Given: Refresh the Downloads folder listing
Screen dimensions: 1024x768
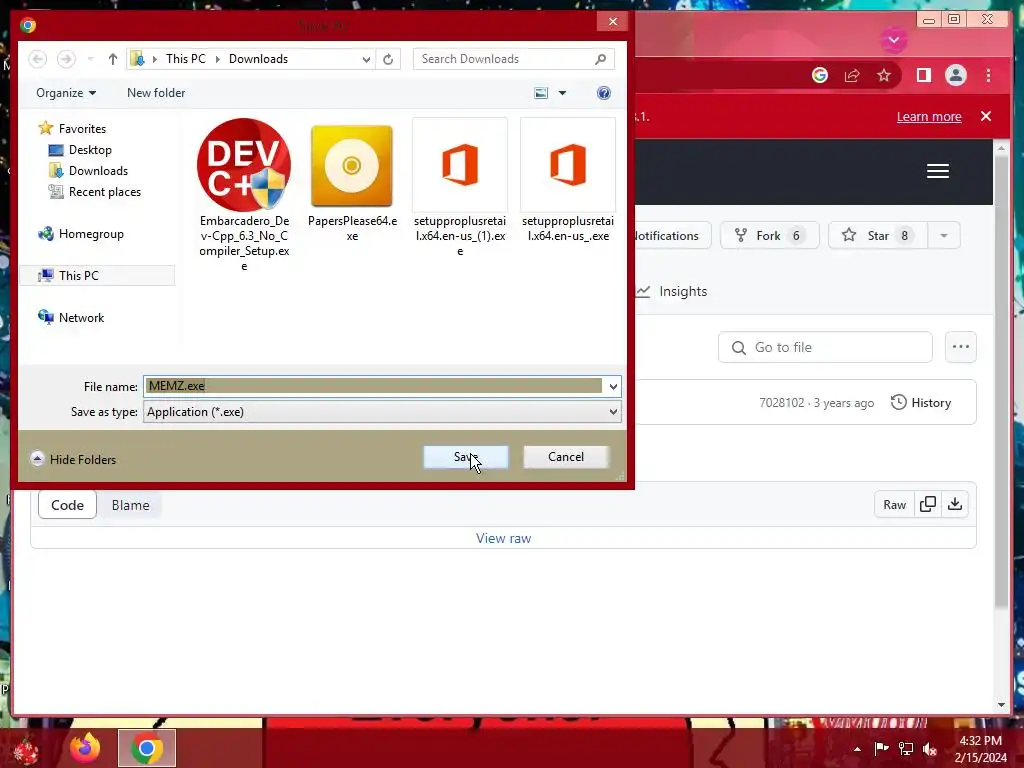Looking at the screenshot, I should (388, 59).
